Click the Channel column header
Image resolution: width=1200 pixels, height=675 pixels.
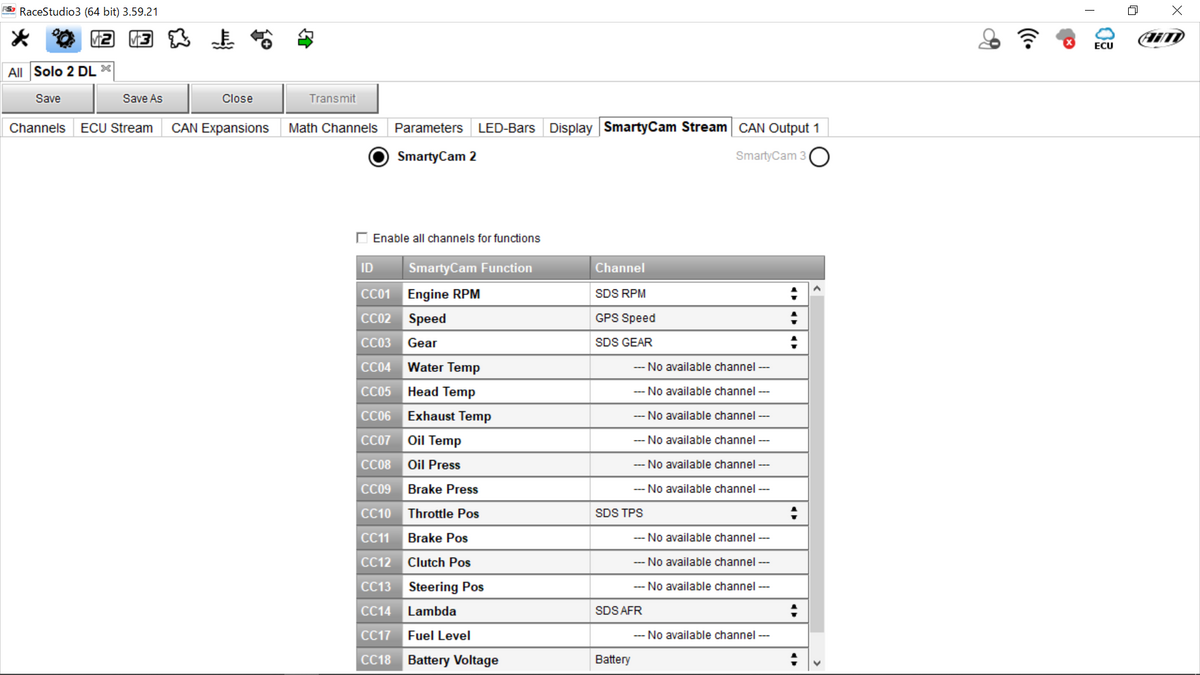pos(707,267)
